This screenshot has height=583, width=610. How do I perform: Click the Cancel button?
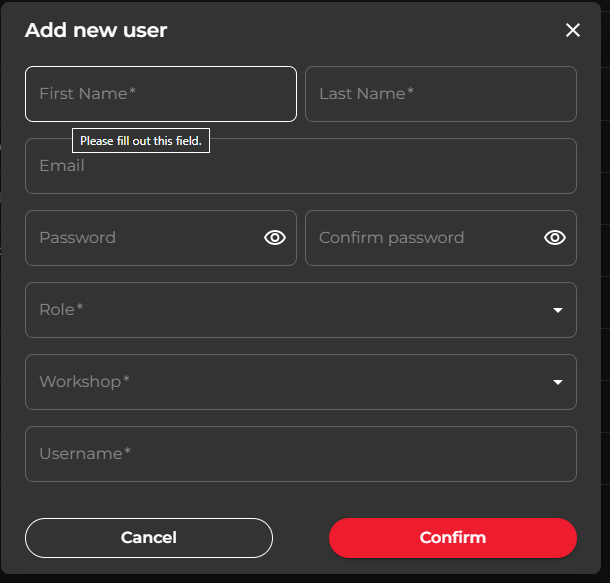[149, 538]
